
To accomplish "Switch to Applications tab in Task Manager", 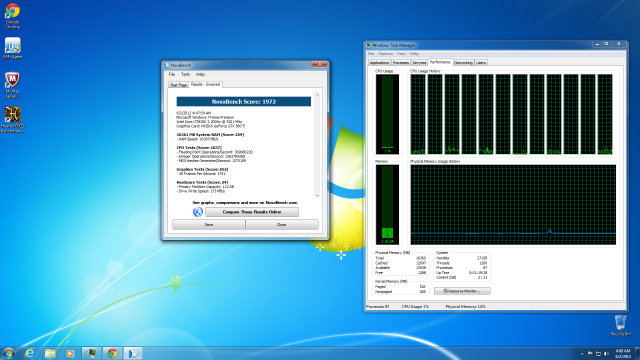I will (x=379, y=63).
